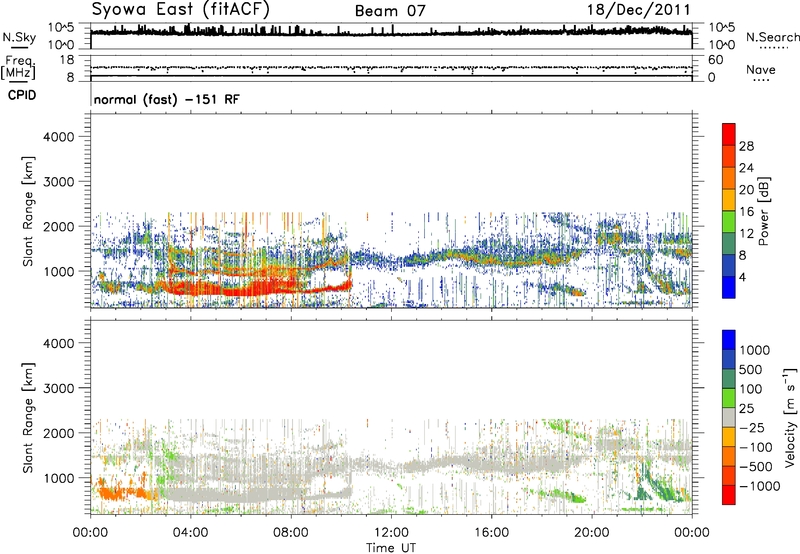Screen dimensions: 800x554
Task: Click the '20:00' time axis tick label
Action: (x=592, y=533)
